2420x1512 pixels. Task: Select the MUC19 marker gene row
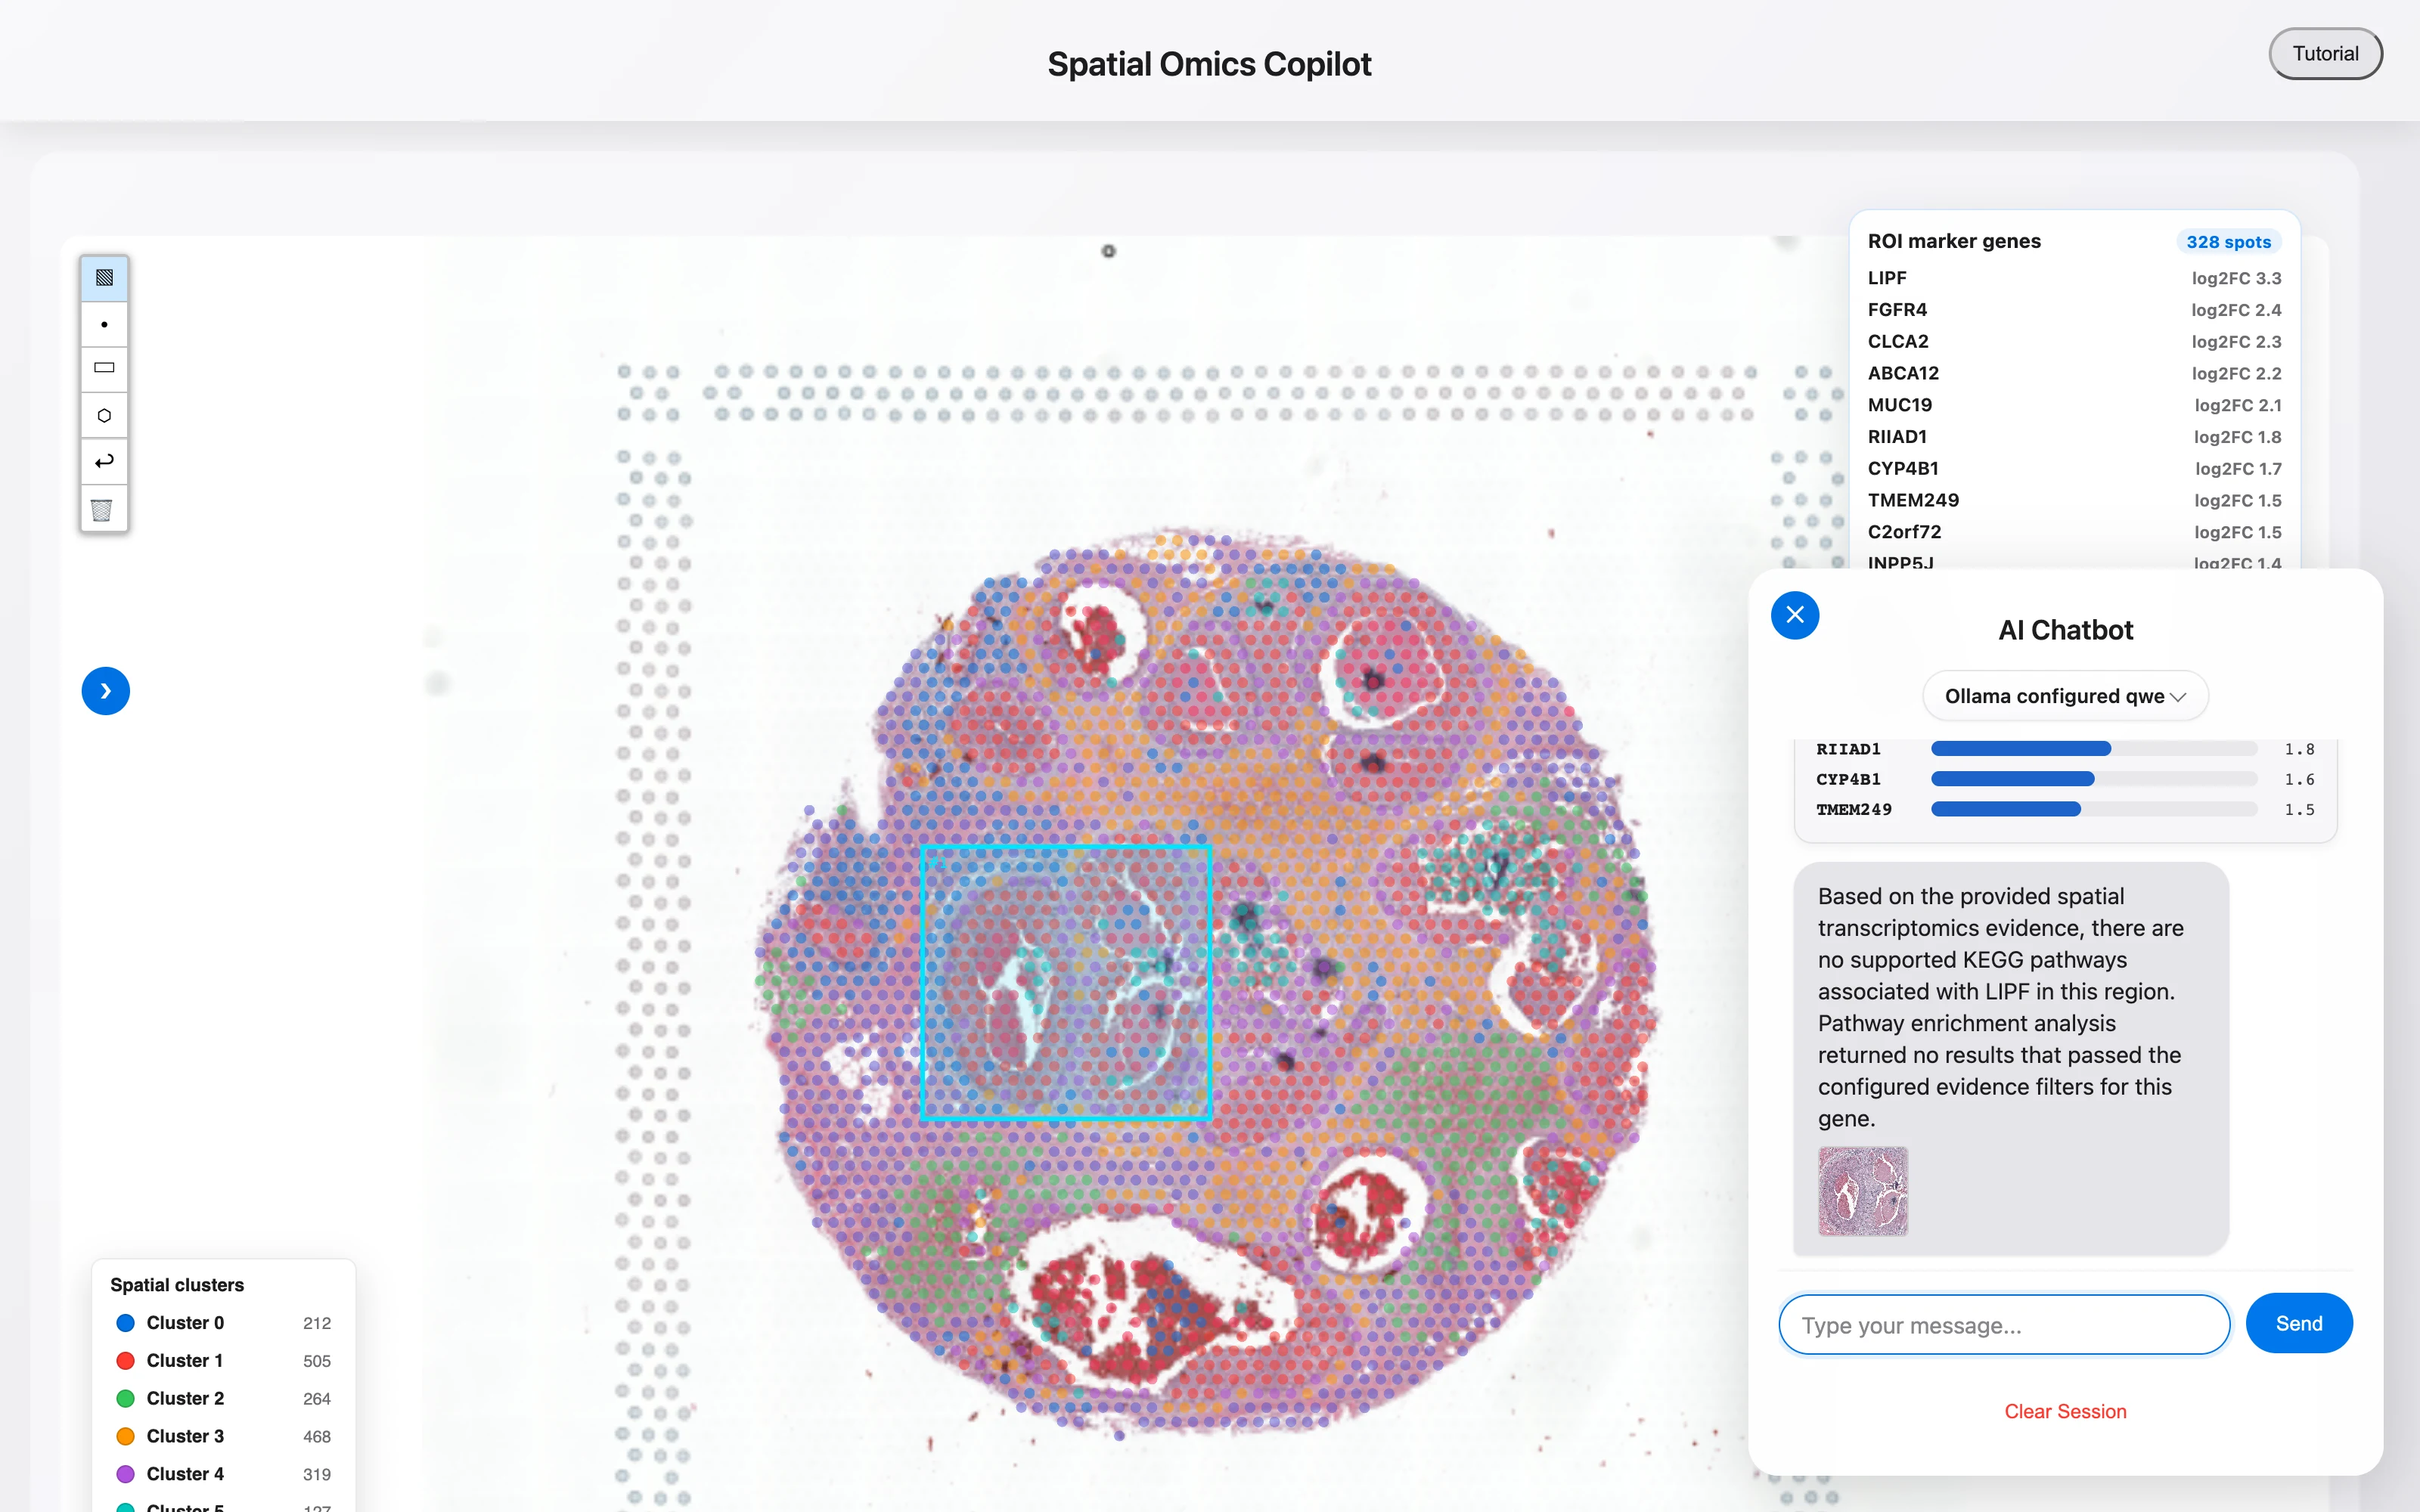(2074, 405)
